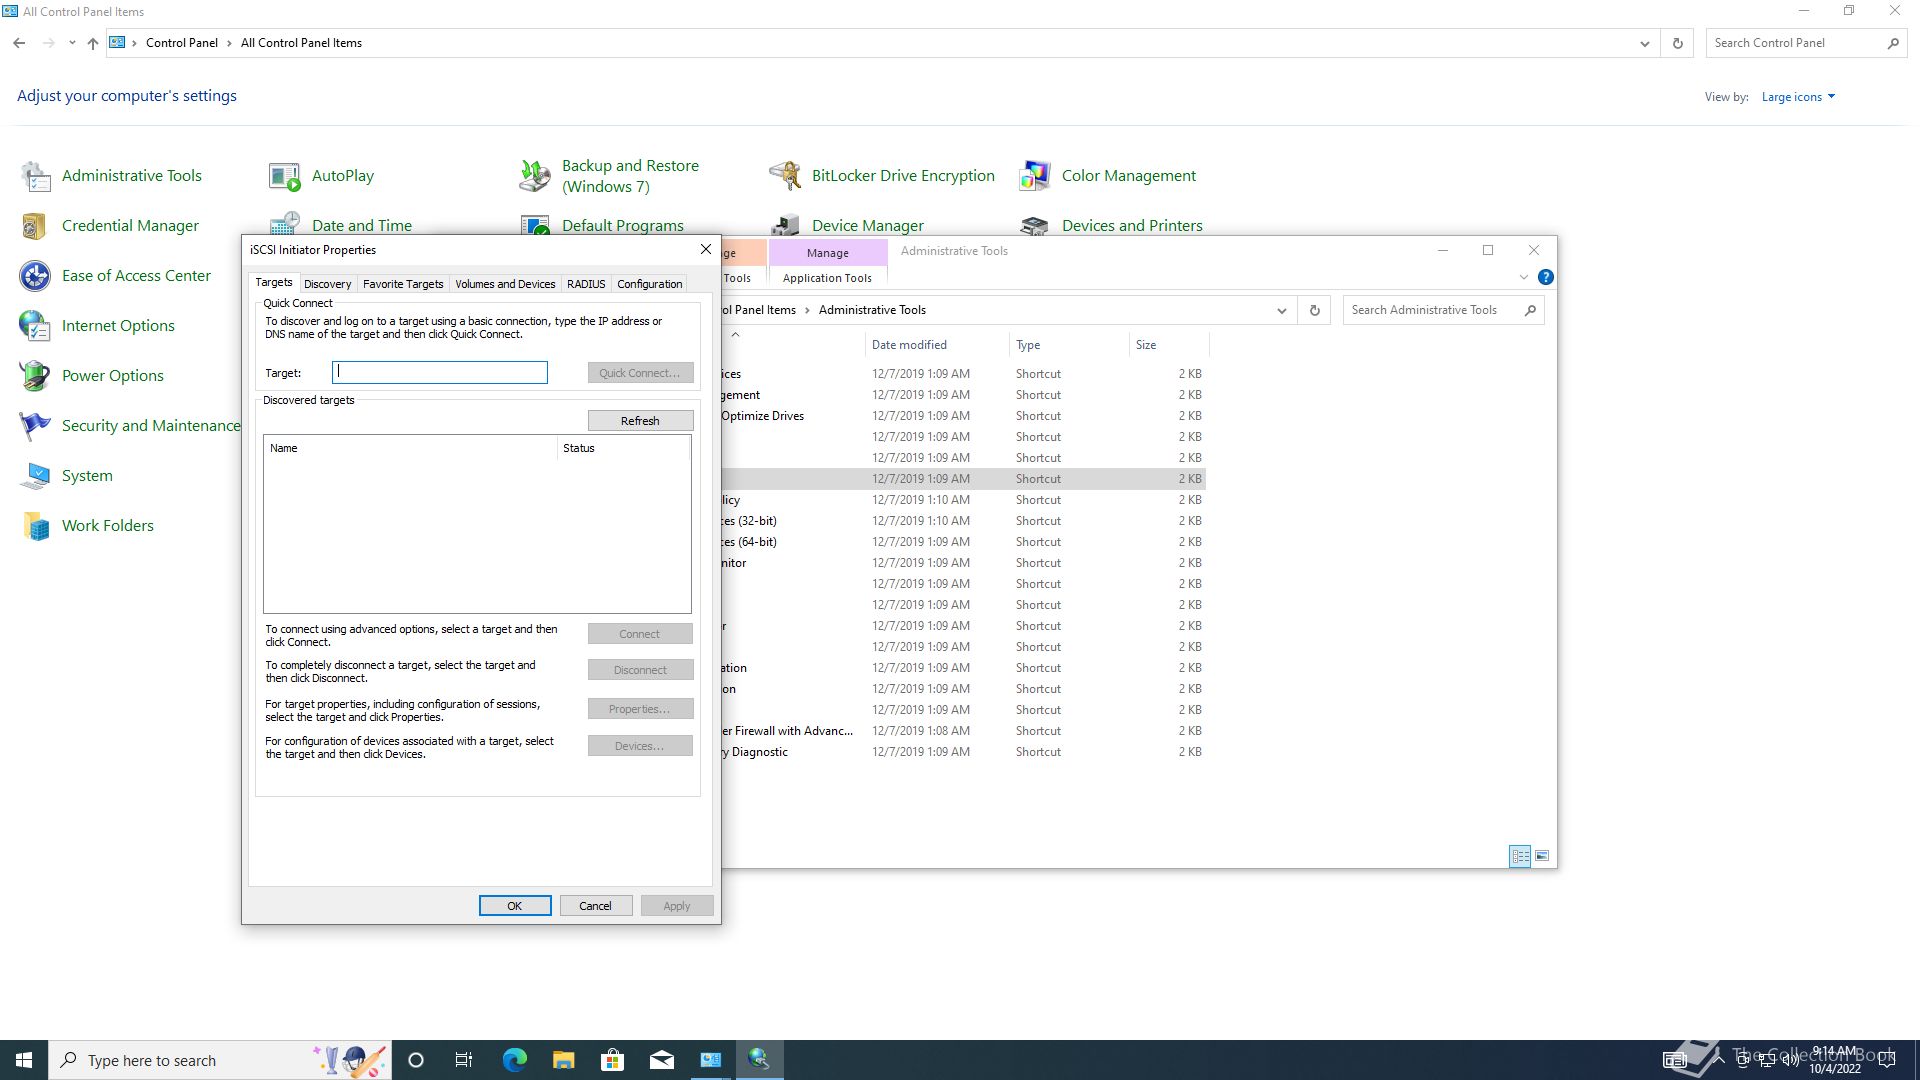This screenshot has width=1920, height=1080.
Task: Open the Manage ribbon tab
Action: (828, 253)
